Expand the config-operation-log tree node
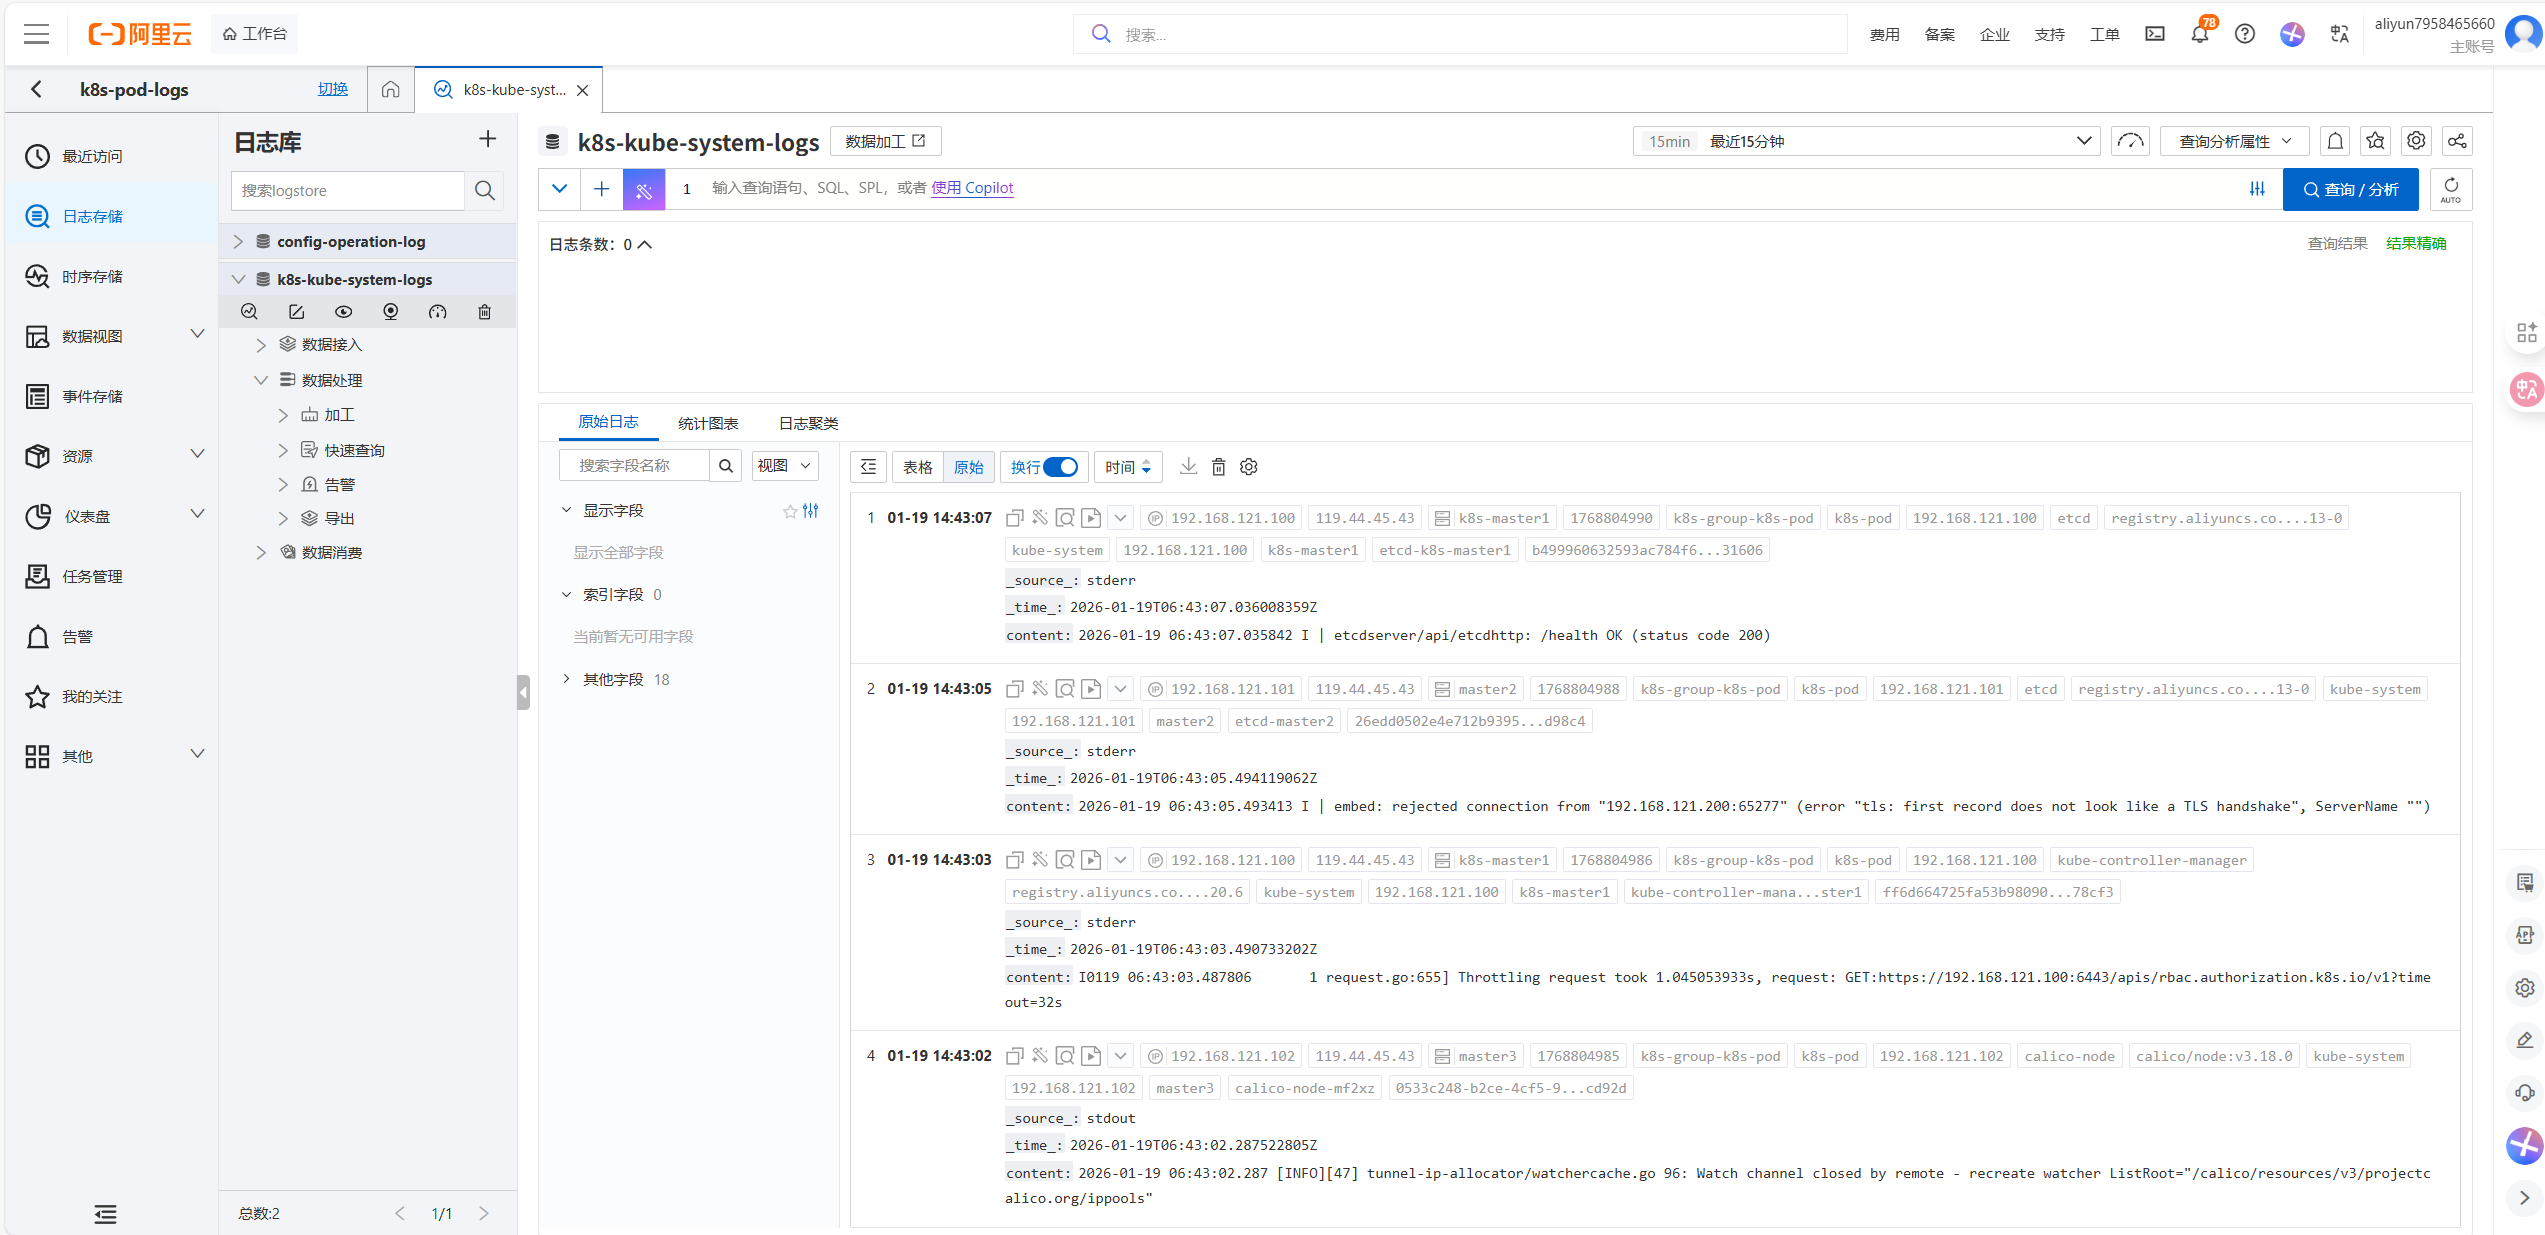2545x1235 pixels. pos(238,241)
